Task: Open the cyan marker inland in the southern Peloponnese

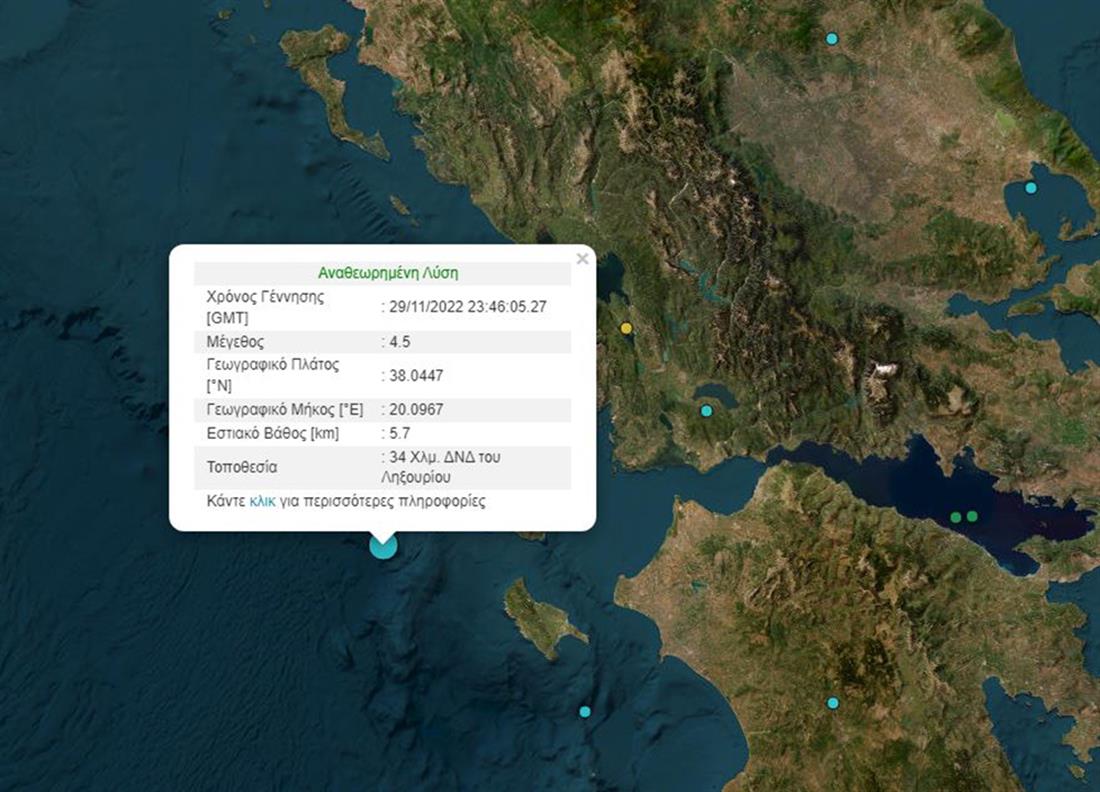Action: pos(832,703)
